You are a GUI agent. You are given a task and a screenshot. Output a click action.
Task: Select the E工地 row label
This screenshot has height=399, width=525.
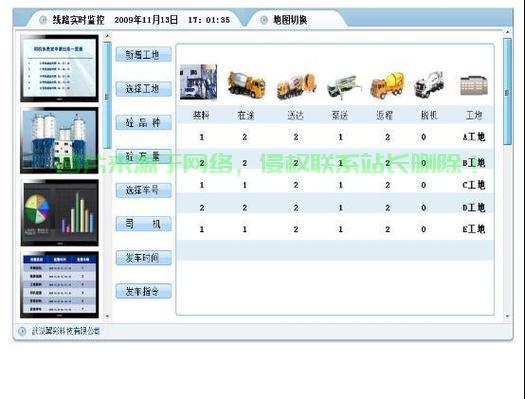point(474,229)
